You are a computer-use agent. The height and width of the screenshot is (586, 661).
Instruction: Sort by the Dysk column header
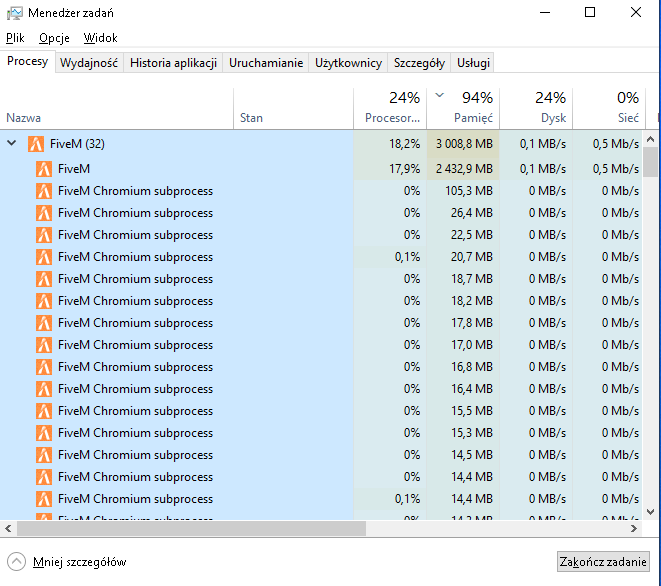click(536, 109)
